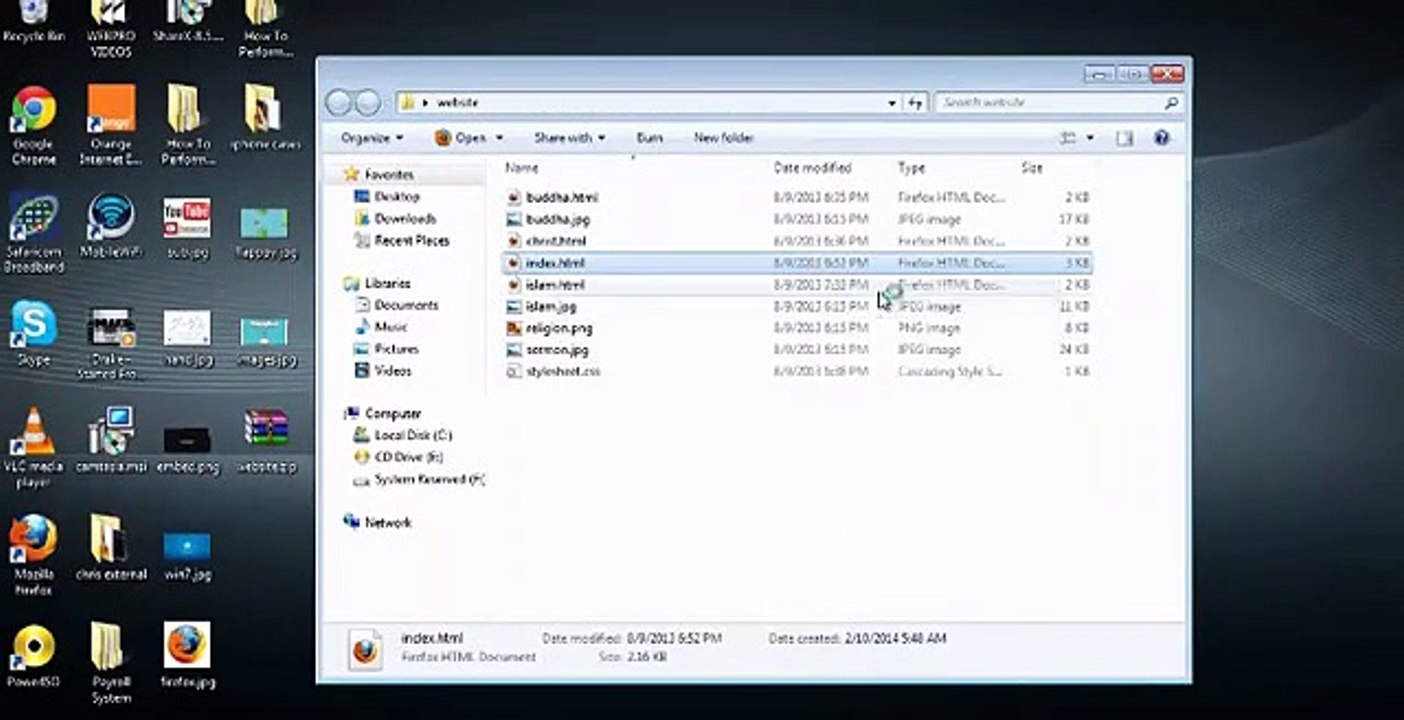Viewport: 1404px width, 720px height.
Task: Select the index.html file name
Action: click(555, 263)
